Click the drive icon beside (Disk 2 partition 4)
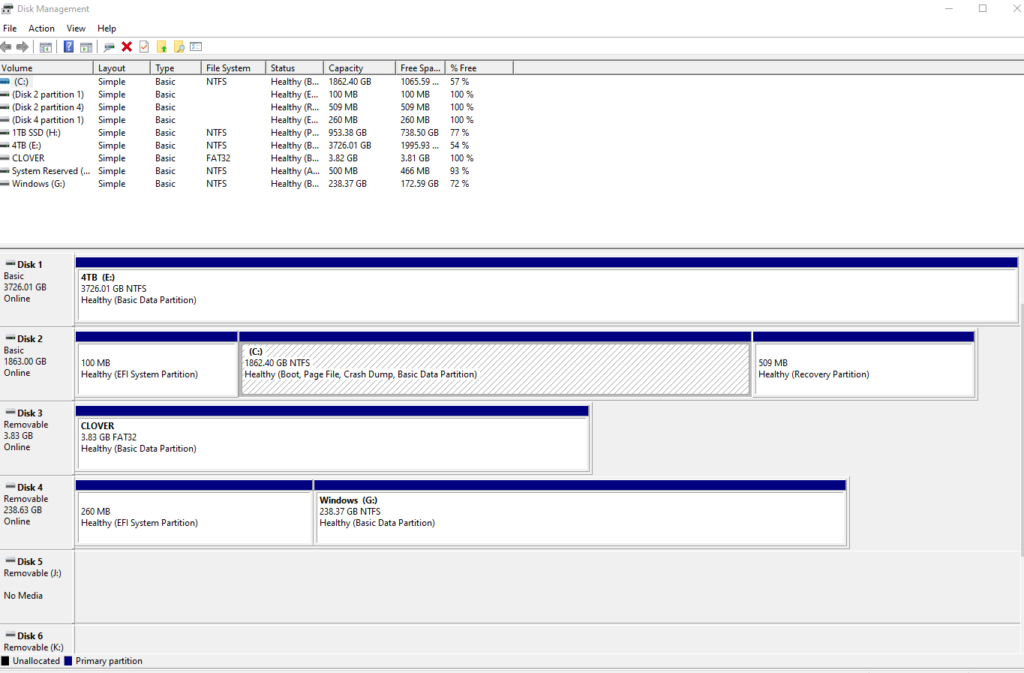 tap(5, 107)
